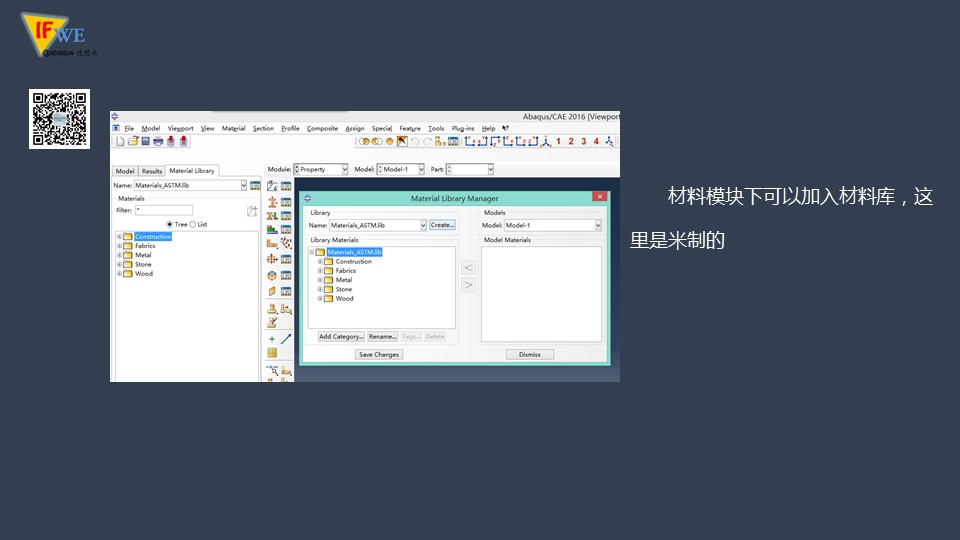Click the blue diagonal line datum axis icon
This screenshot has width=960, height=540.
pyautogui.click(x=286, y=339)
